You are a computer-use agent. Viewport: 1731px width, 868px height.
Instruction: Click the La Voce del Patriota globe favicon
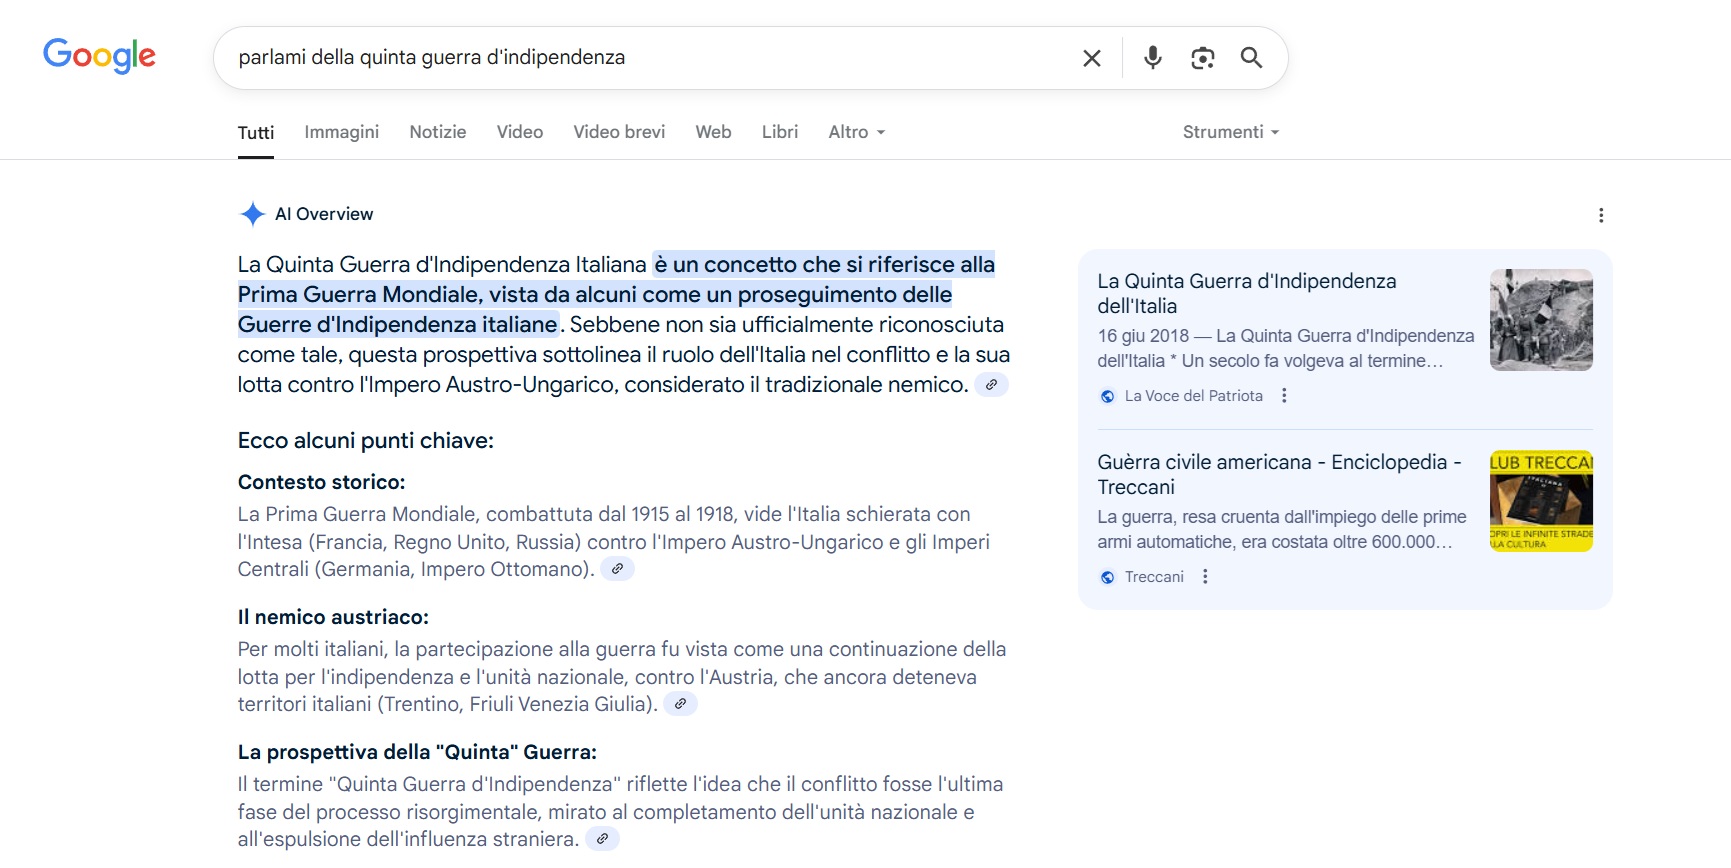pyautogui.click(x=1107, y=396)
